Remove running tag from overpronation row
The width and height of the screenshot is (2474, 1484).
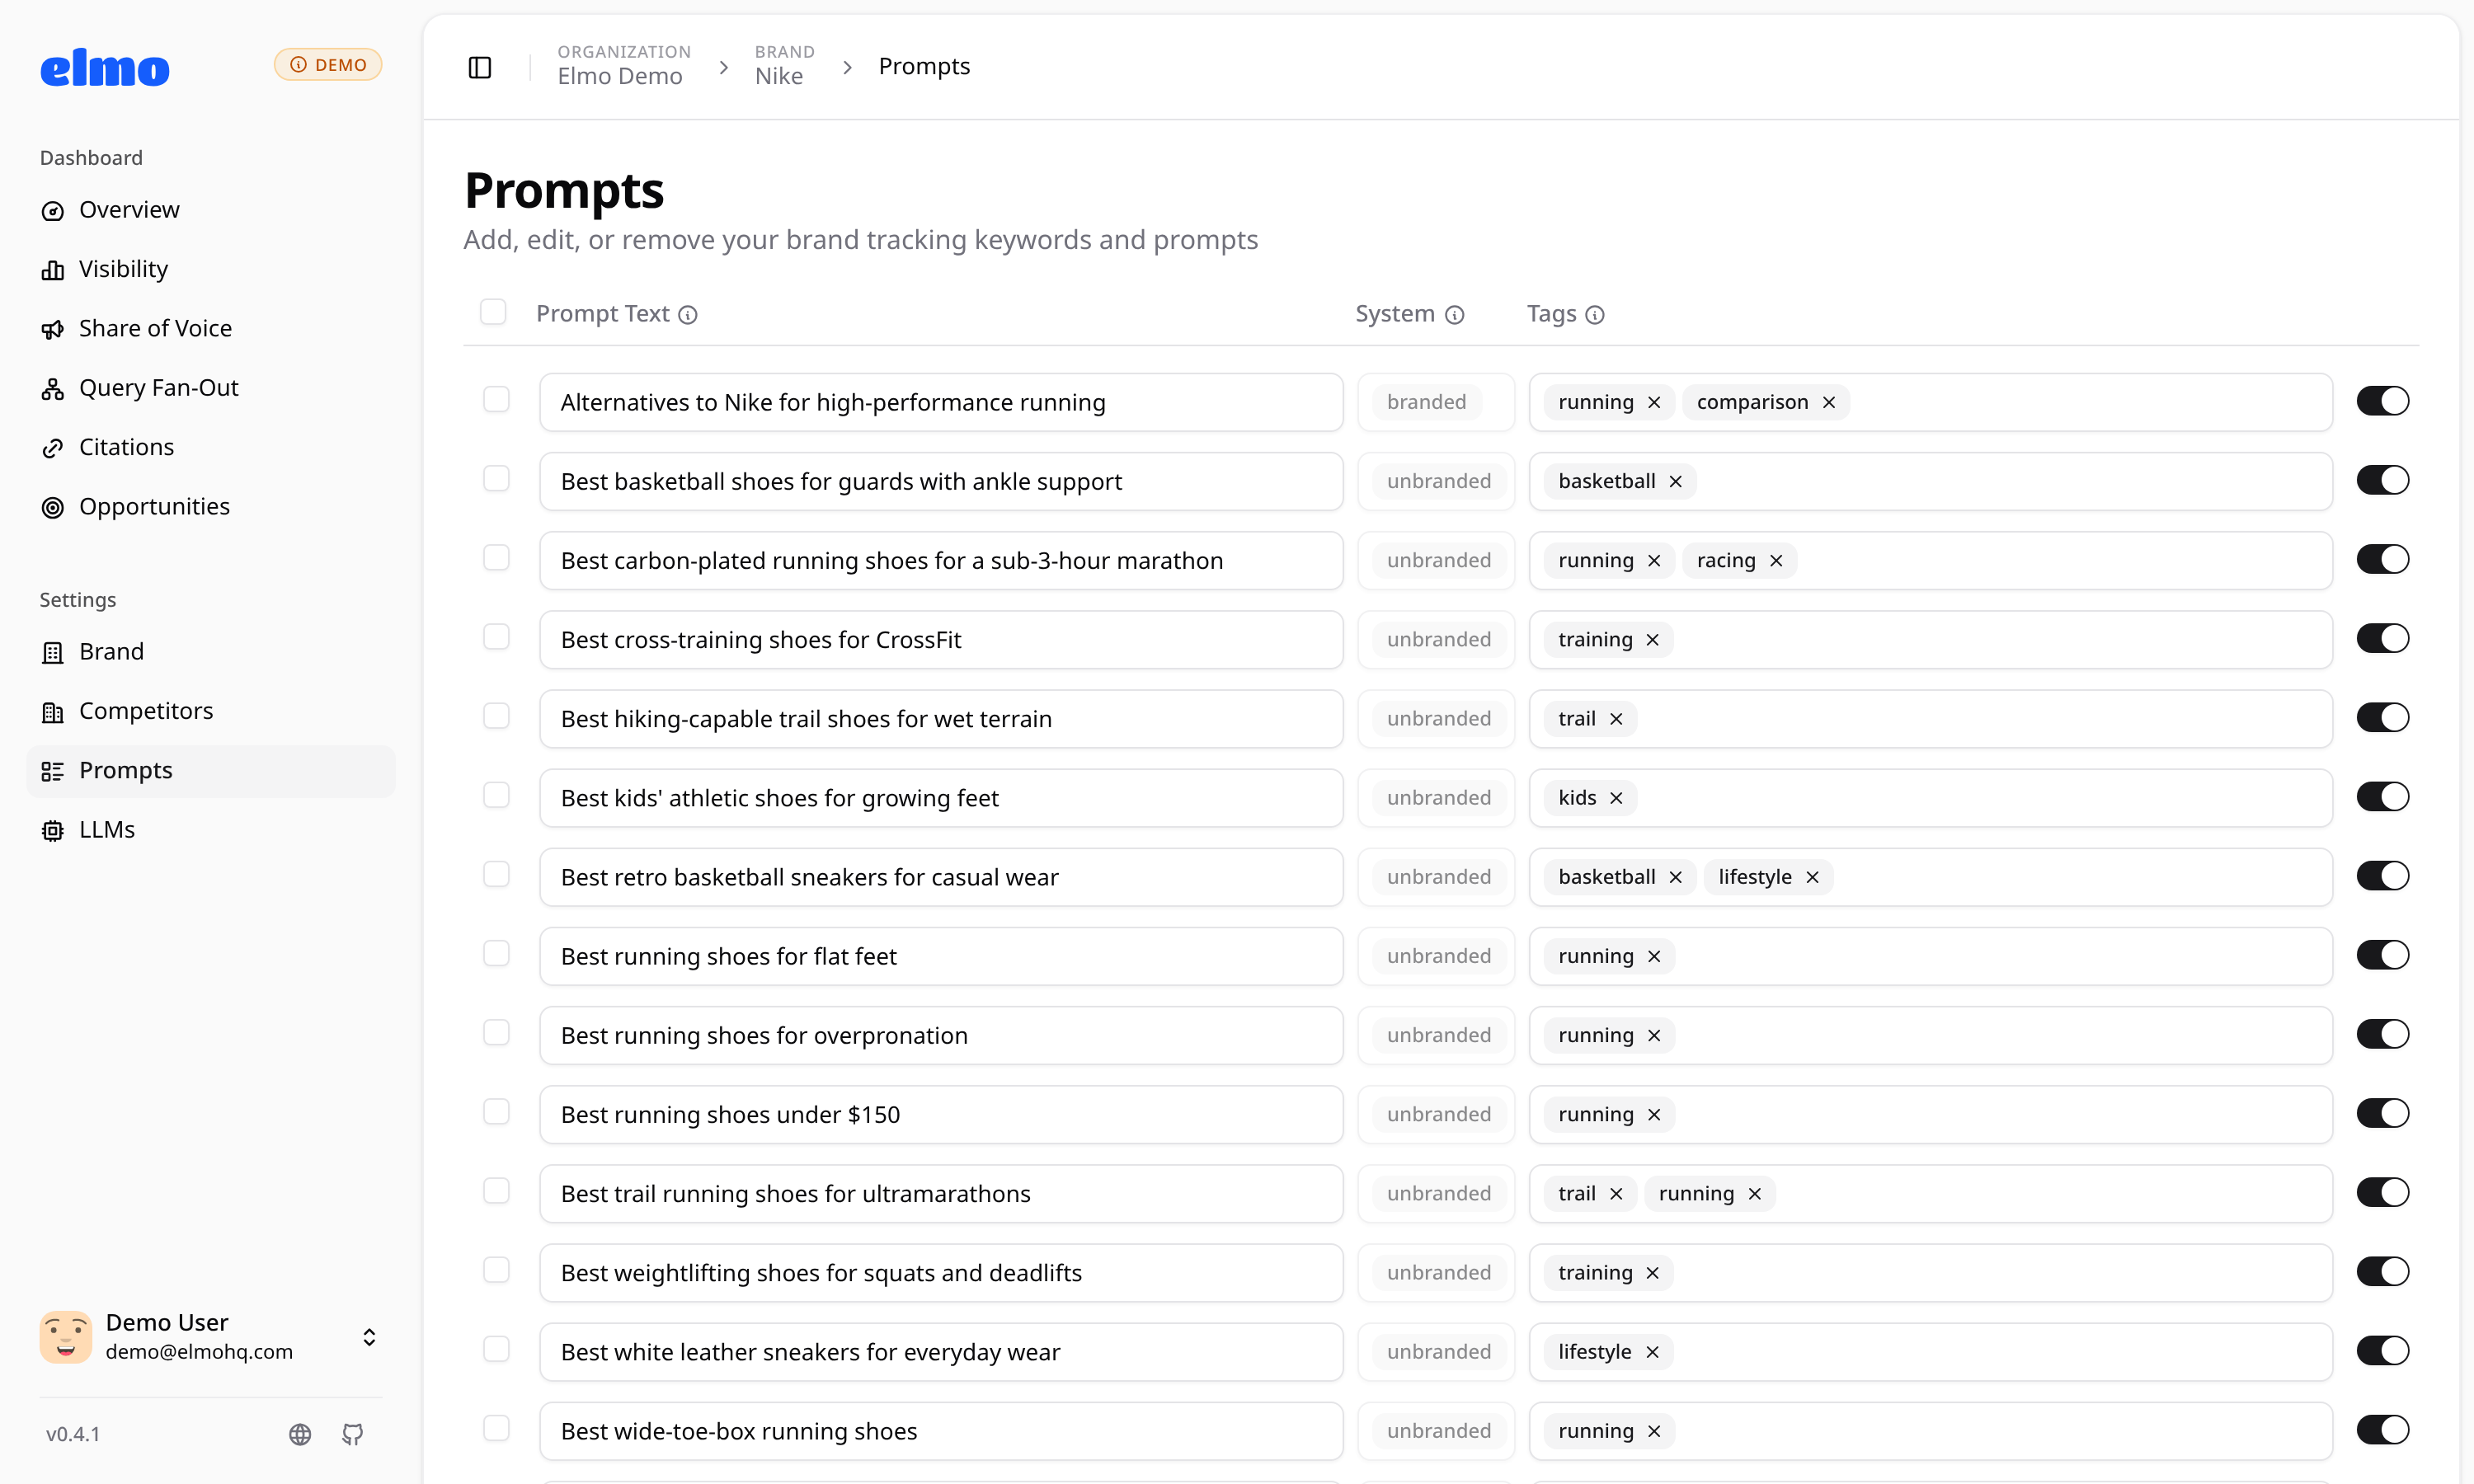coord(1654,1035)
